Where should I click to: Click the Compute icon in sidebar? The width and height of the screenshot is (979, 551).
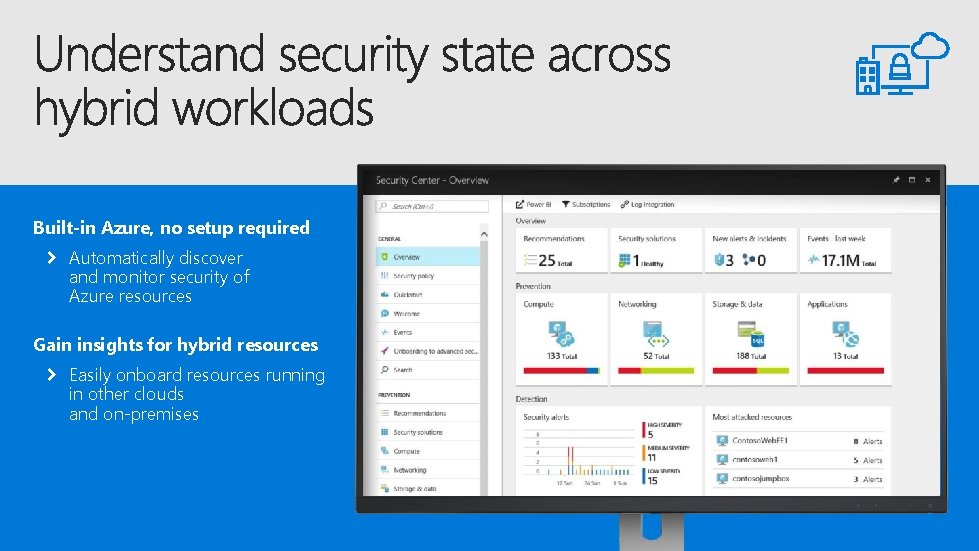[x=385, y=451]
